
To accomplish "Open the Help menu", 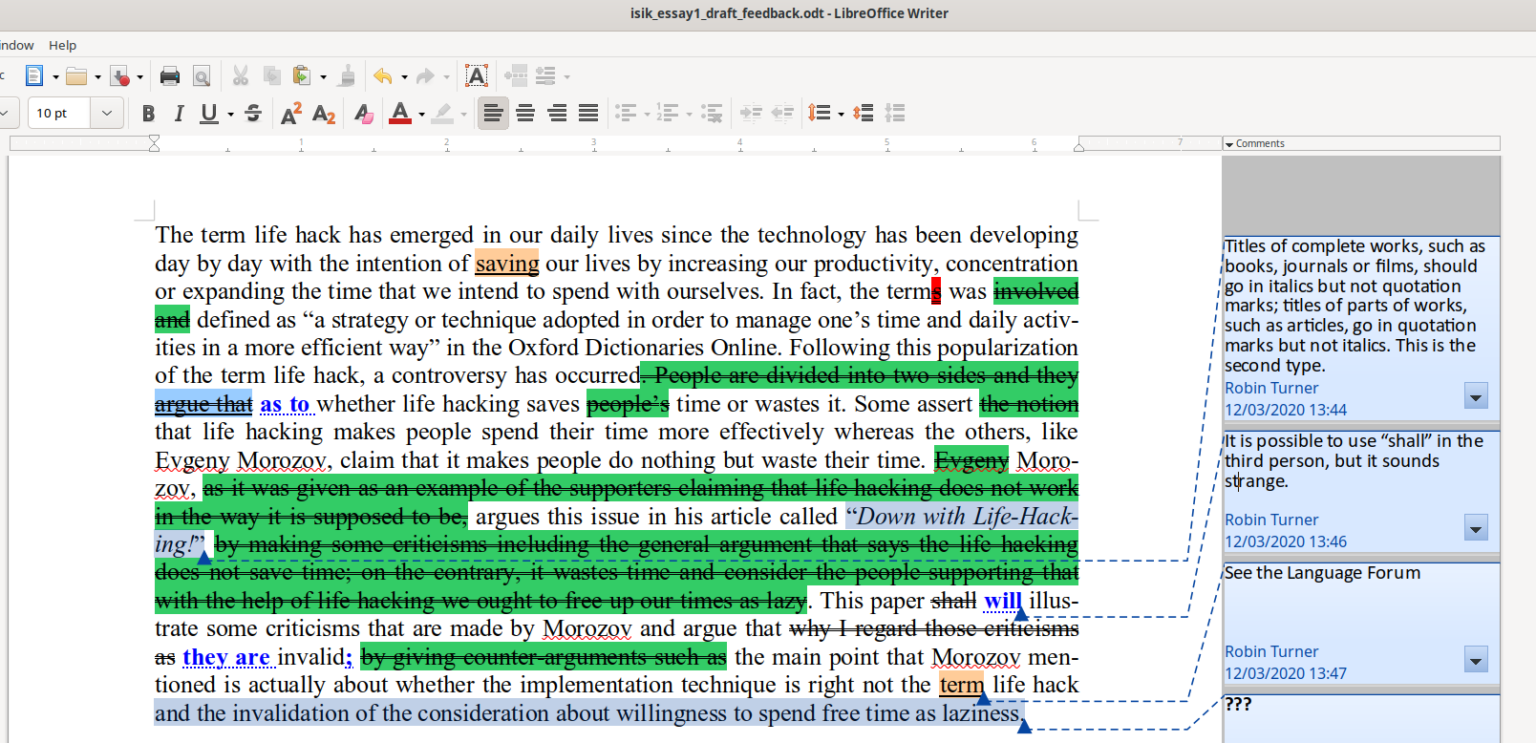I will [x=62, y=45].
